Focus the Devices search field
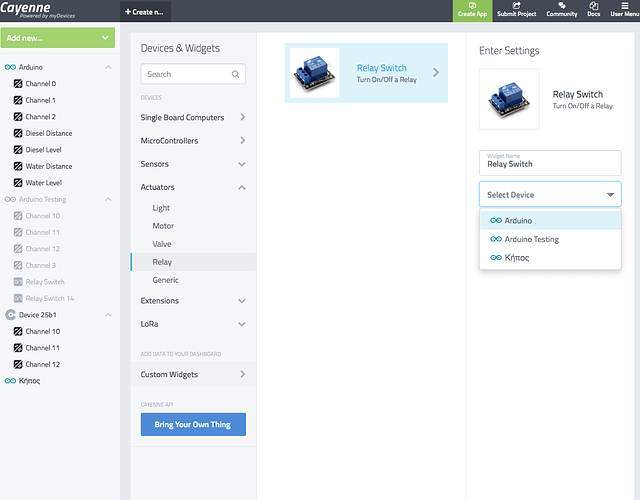This screenshot has height=500, width=640. (x=193, y=74)
